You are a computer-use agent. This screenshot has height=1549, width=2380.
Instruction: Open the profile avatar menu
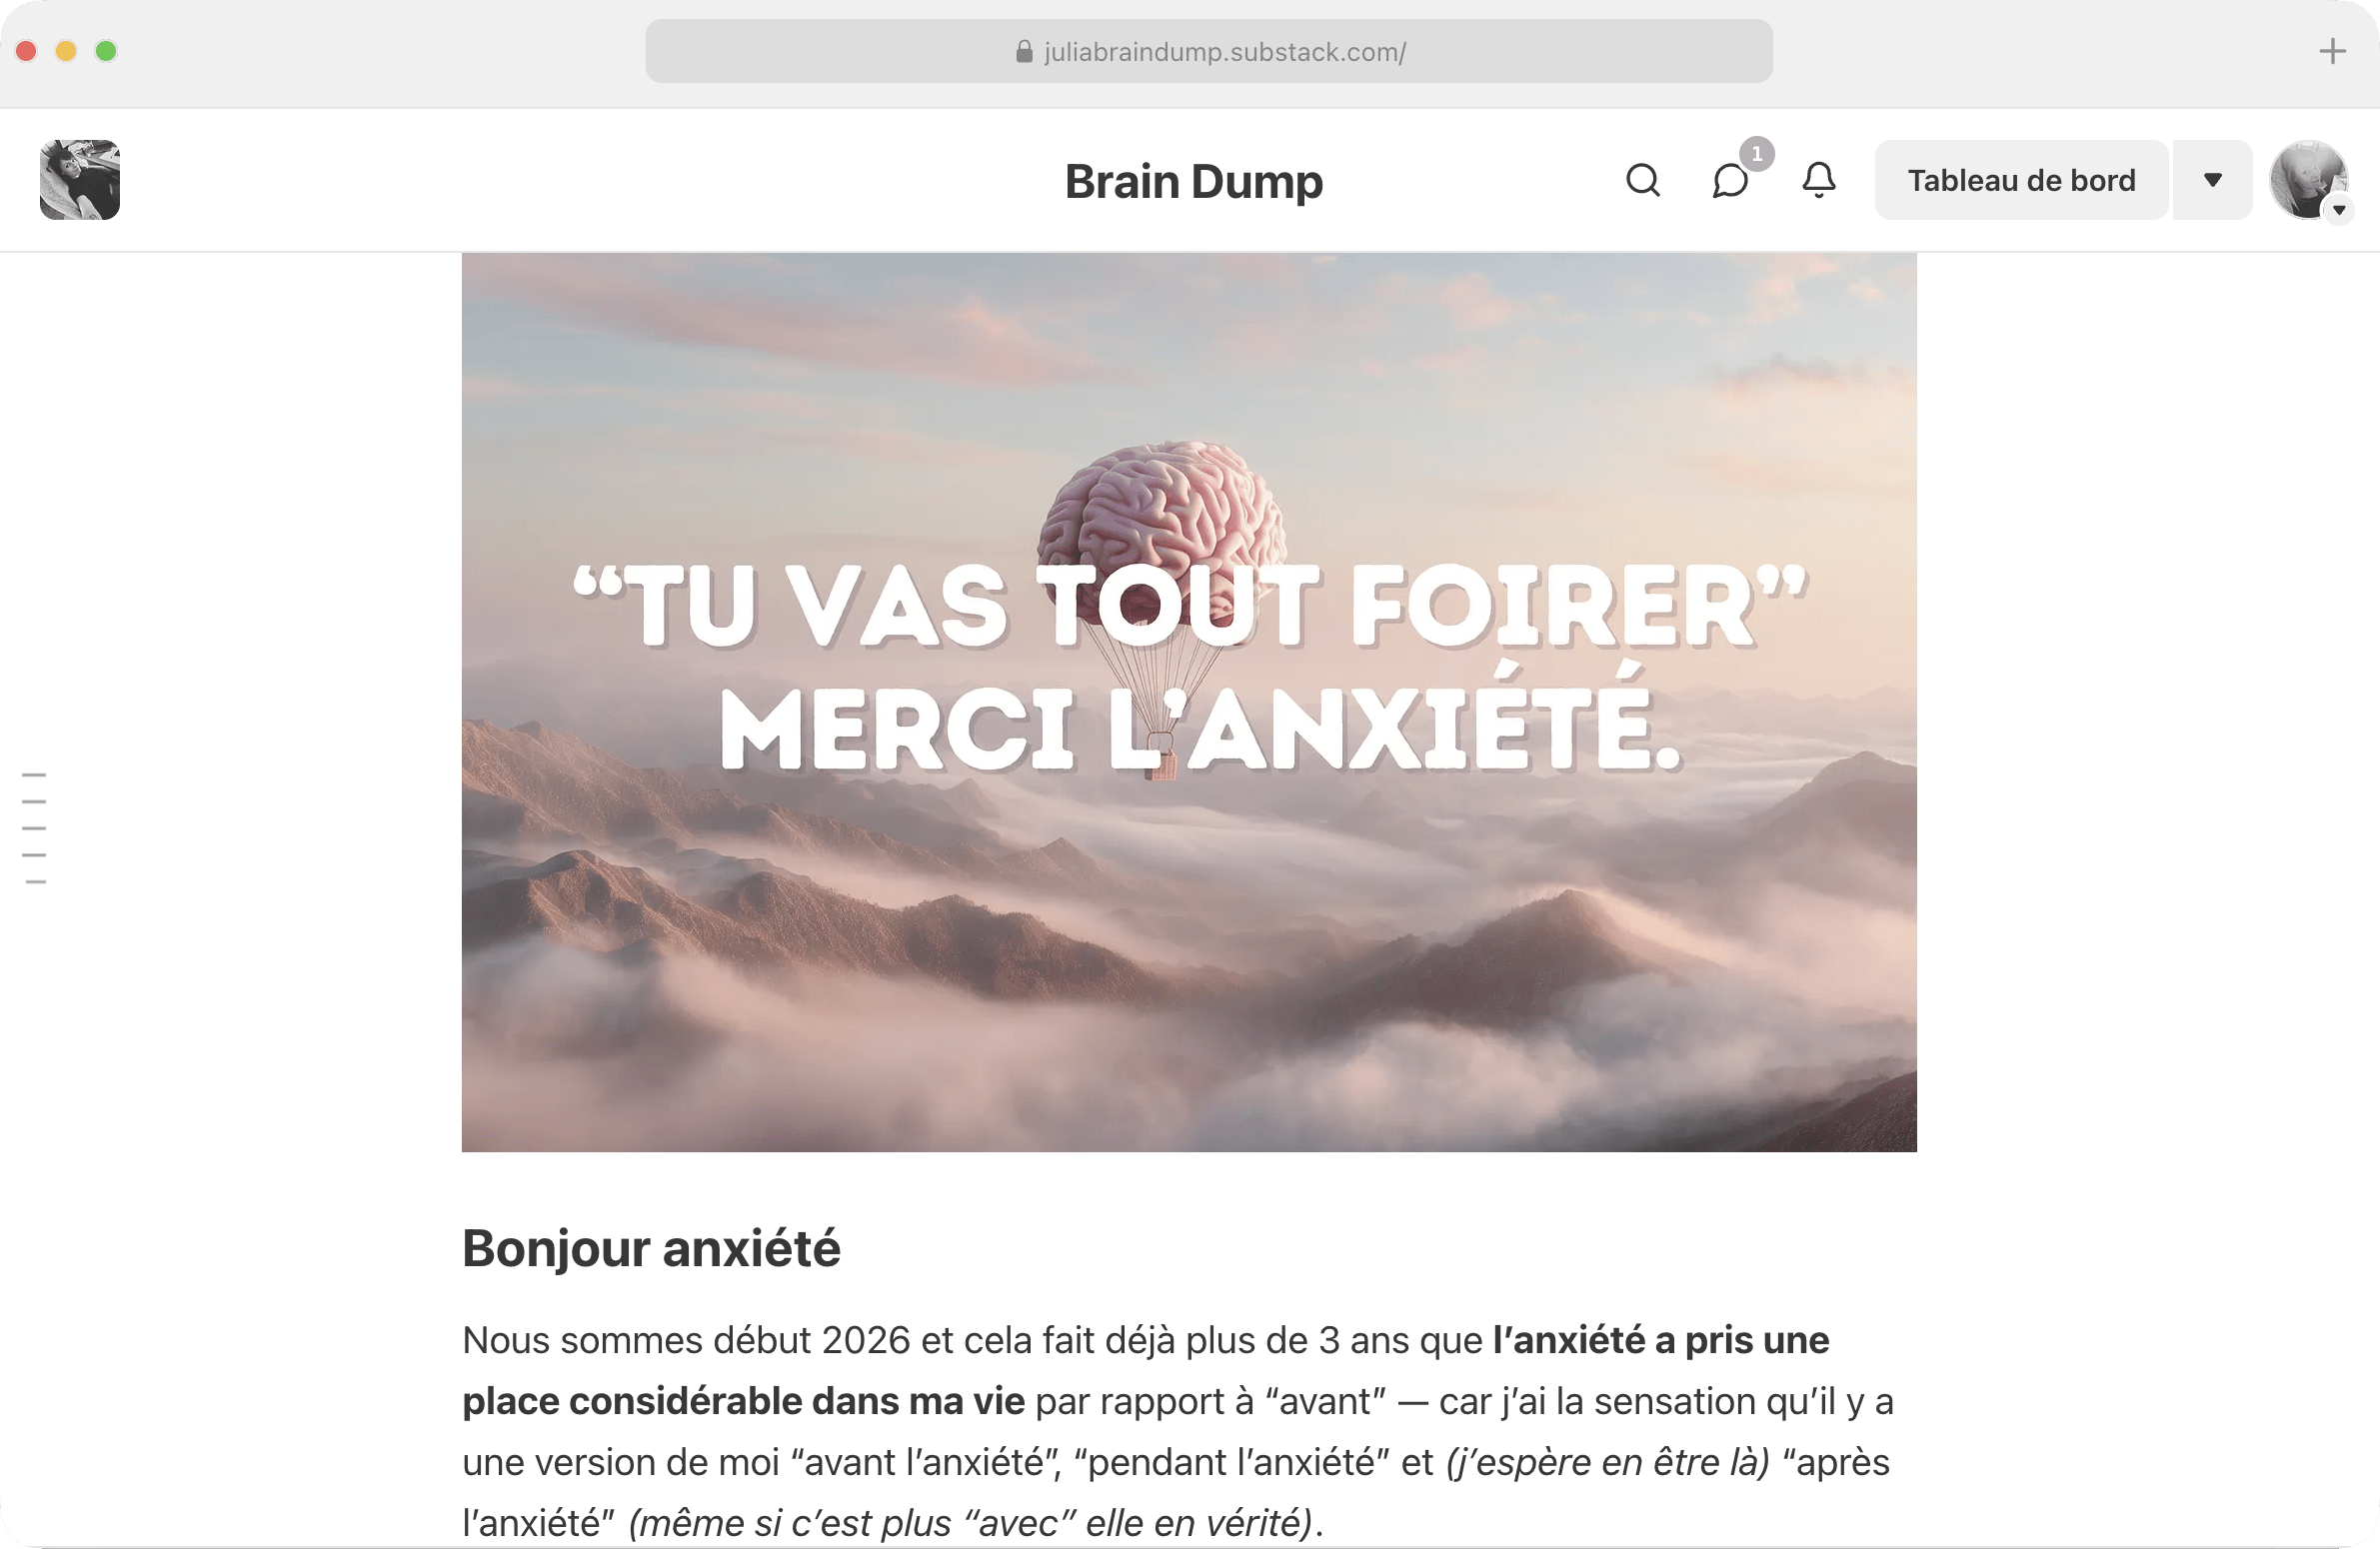point(2308,180)
